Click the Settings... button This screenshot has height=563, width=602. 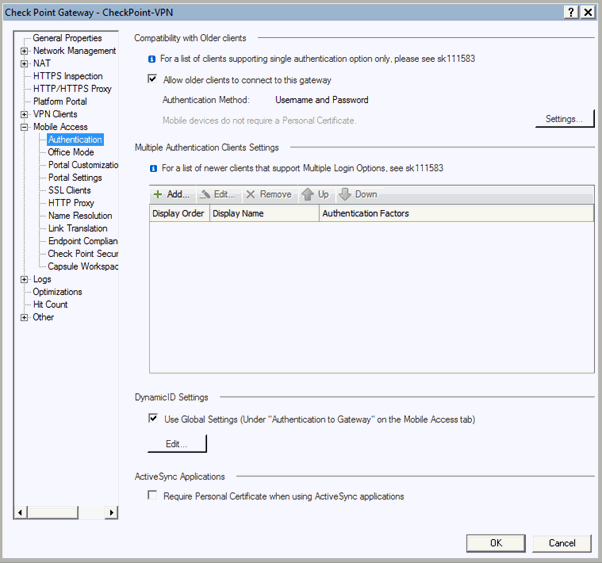click(564, 119)
